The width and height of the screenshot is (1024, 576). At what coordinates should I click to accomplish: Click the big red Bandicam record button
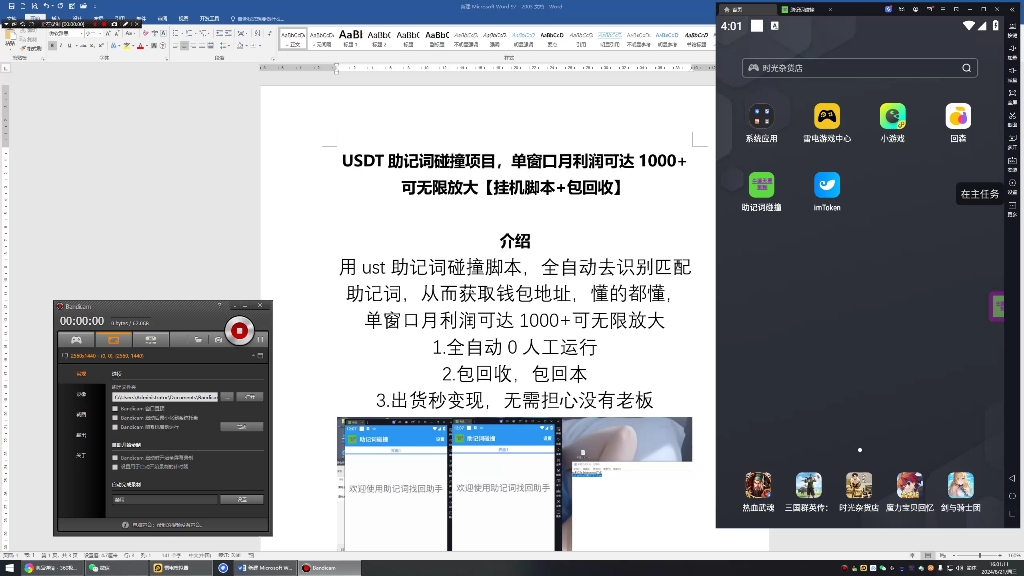pos(239,330)
